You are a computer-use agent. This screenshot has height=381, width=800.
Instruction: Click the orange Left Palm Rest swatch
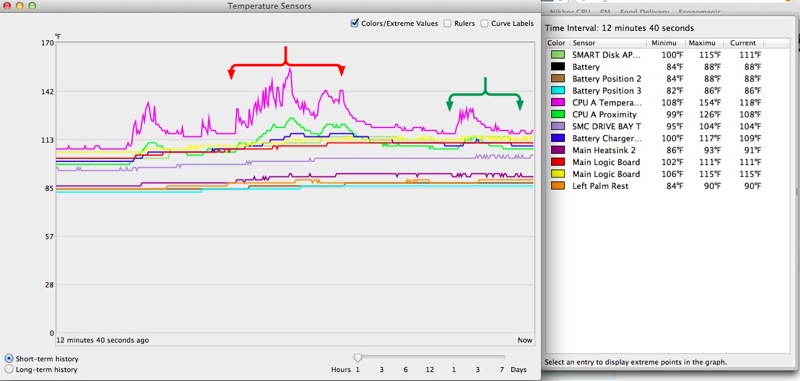(558, 186)
